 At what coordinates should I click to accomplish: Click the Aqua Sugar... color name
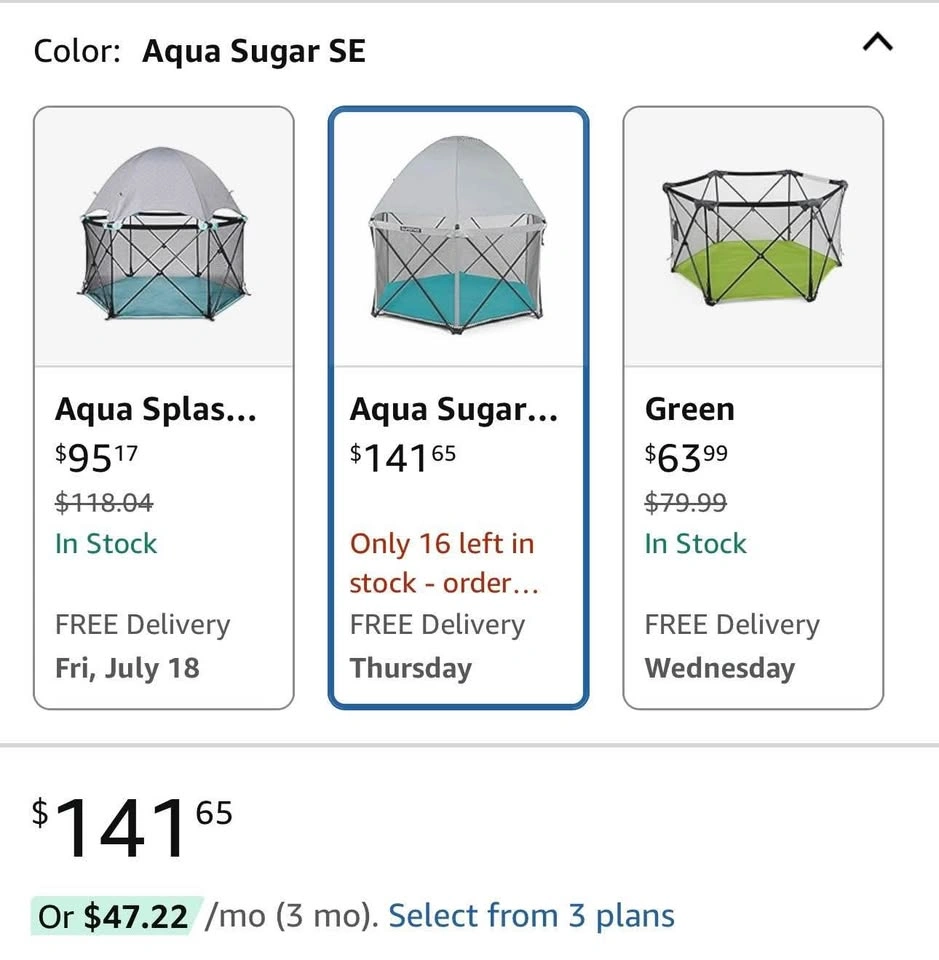453,409
